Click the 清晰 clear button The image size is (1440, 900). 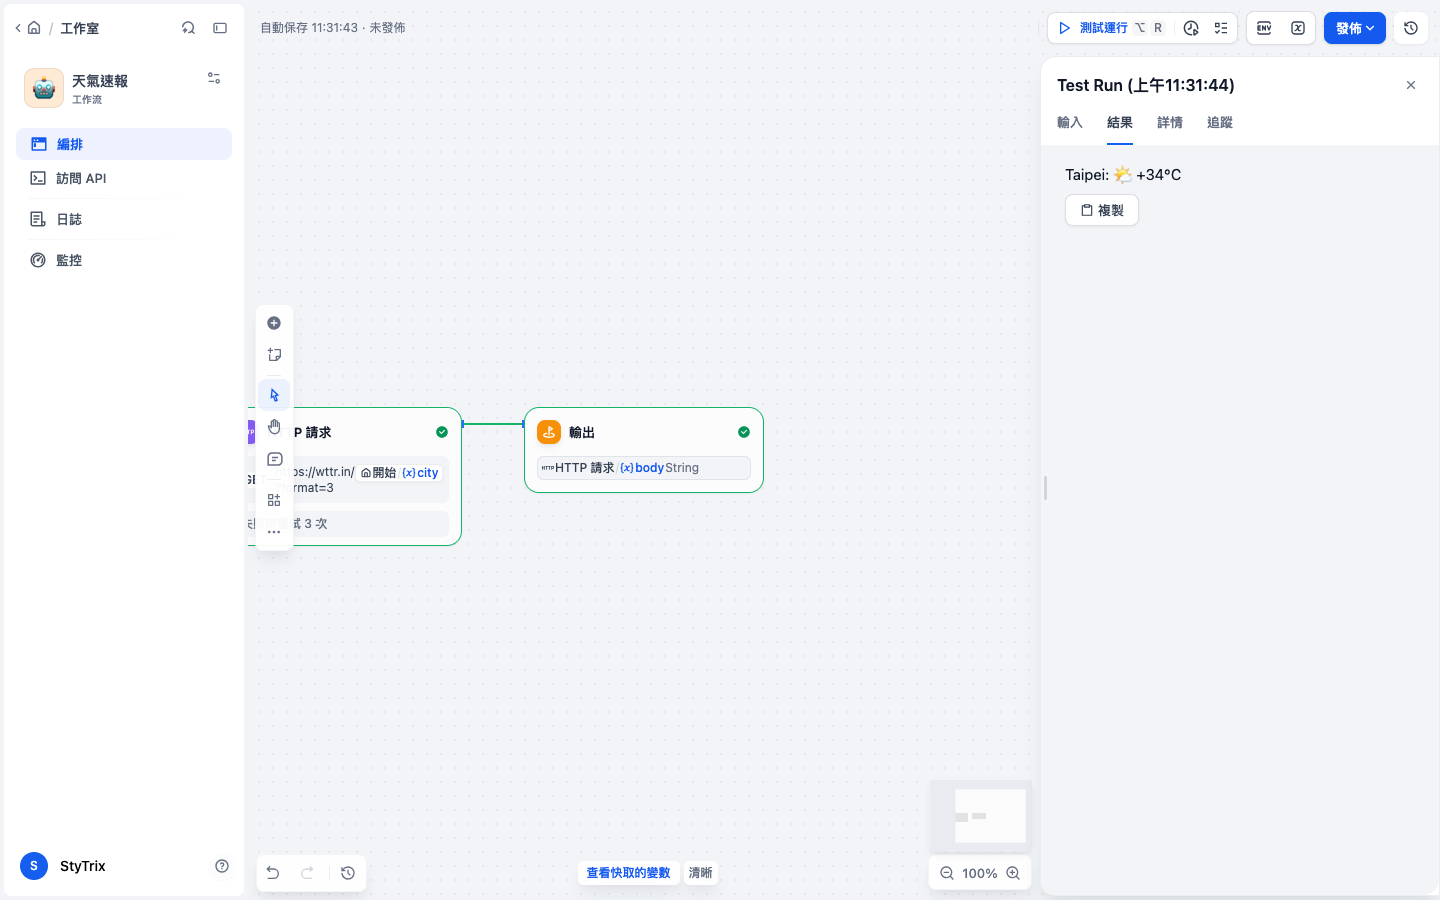[x=701, y=873]
